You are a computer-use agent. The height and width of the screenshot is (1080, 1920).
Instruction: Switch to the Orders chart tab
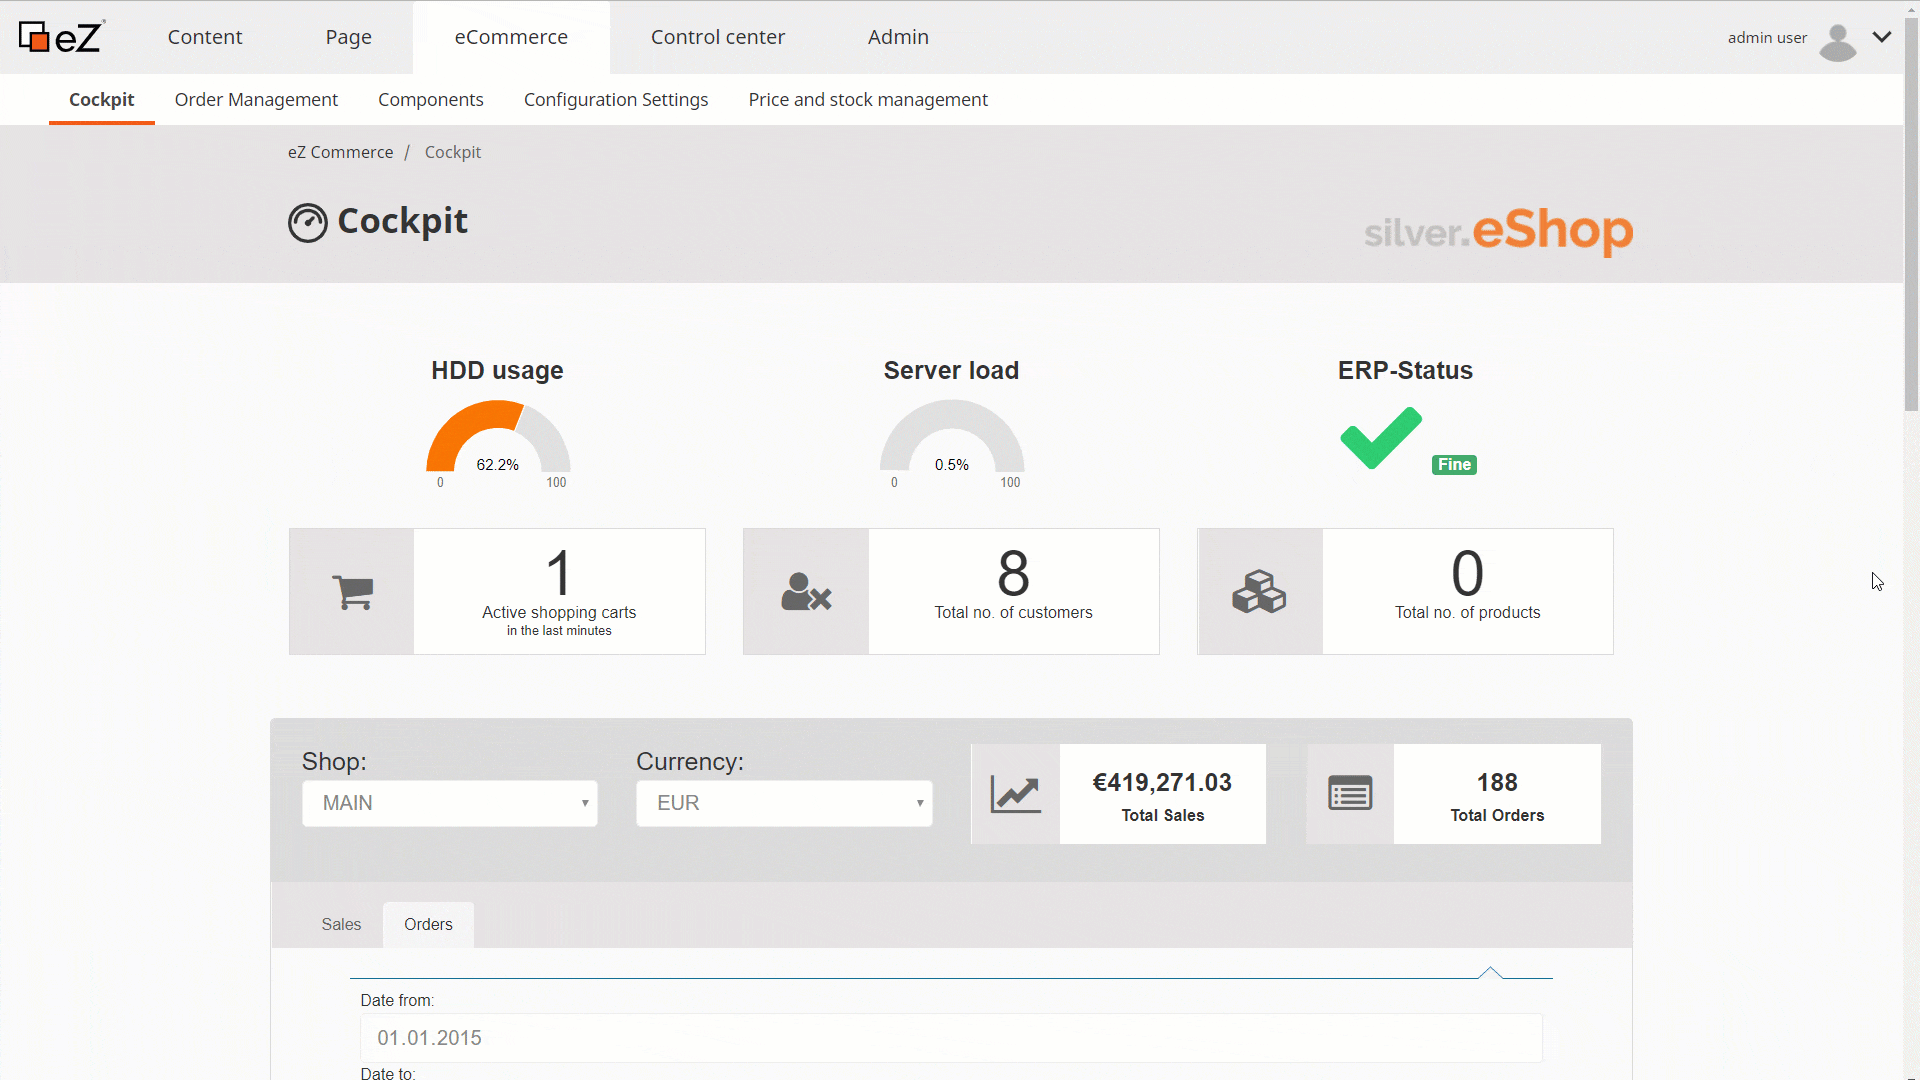pos(428,924)
